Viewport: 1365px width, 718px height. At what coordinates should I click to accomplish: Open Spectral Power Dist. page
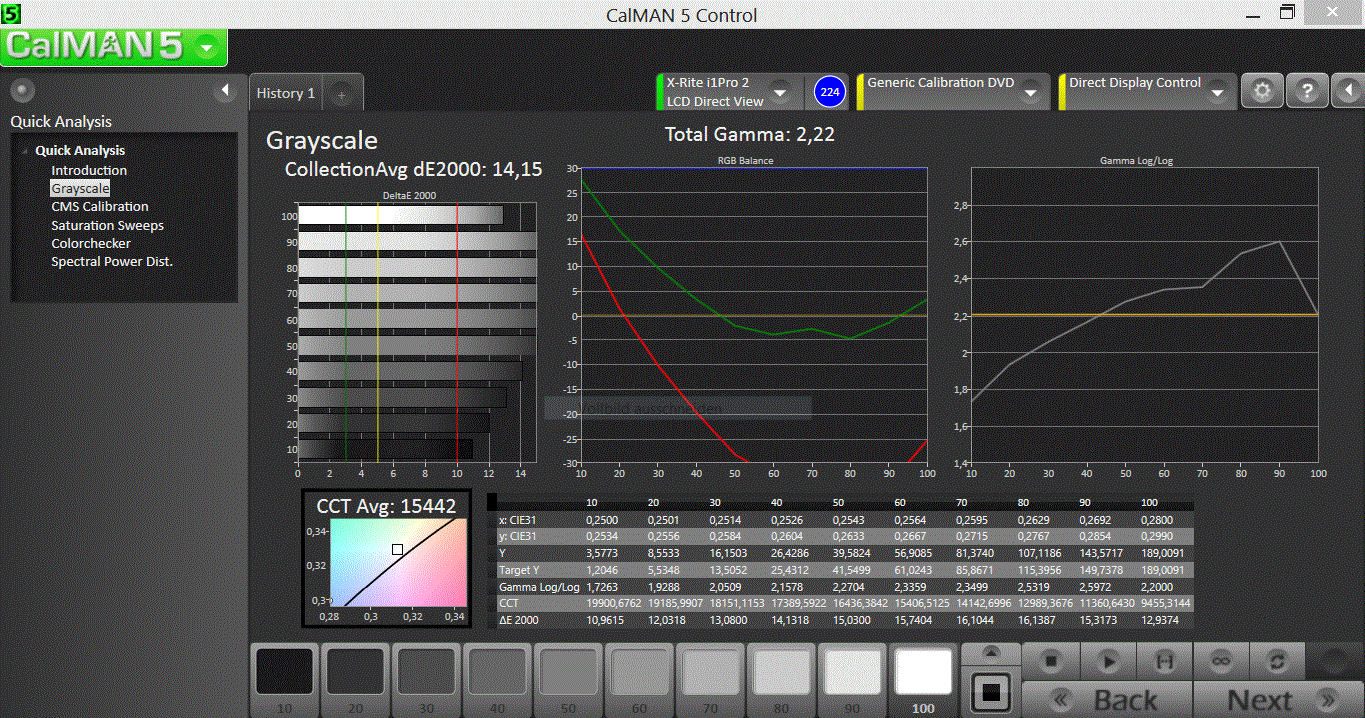(112, 261)
